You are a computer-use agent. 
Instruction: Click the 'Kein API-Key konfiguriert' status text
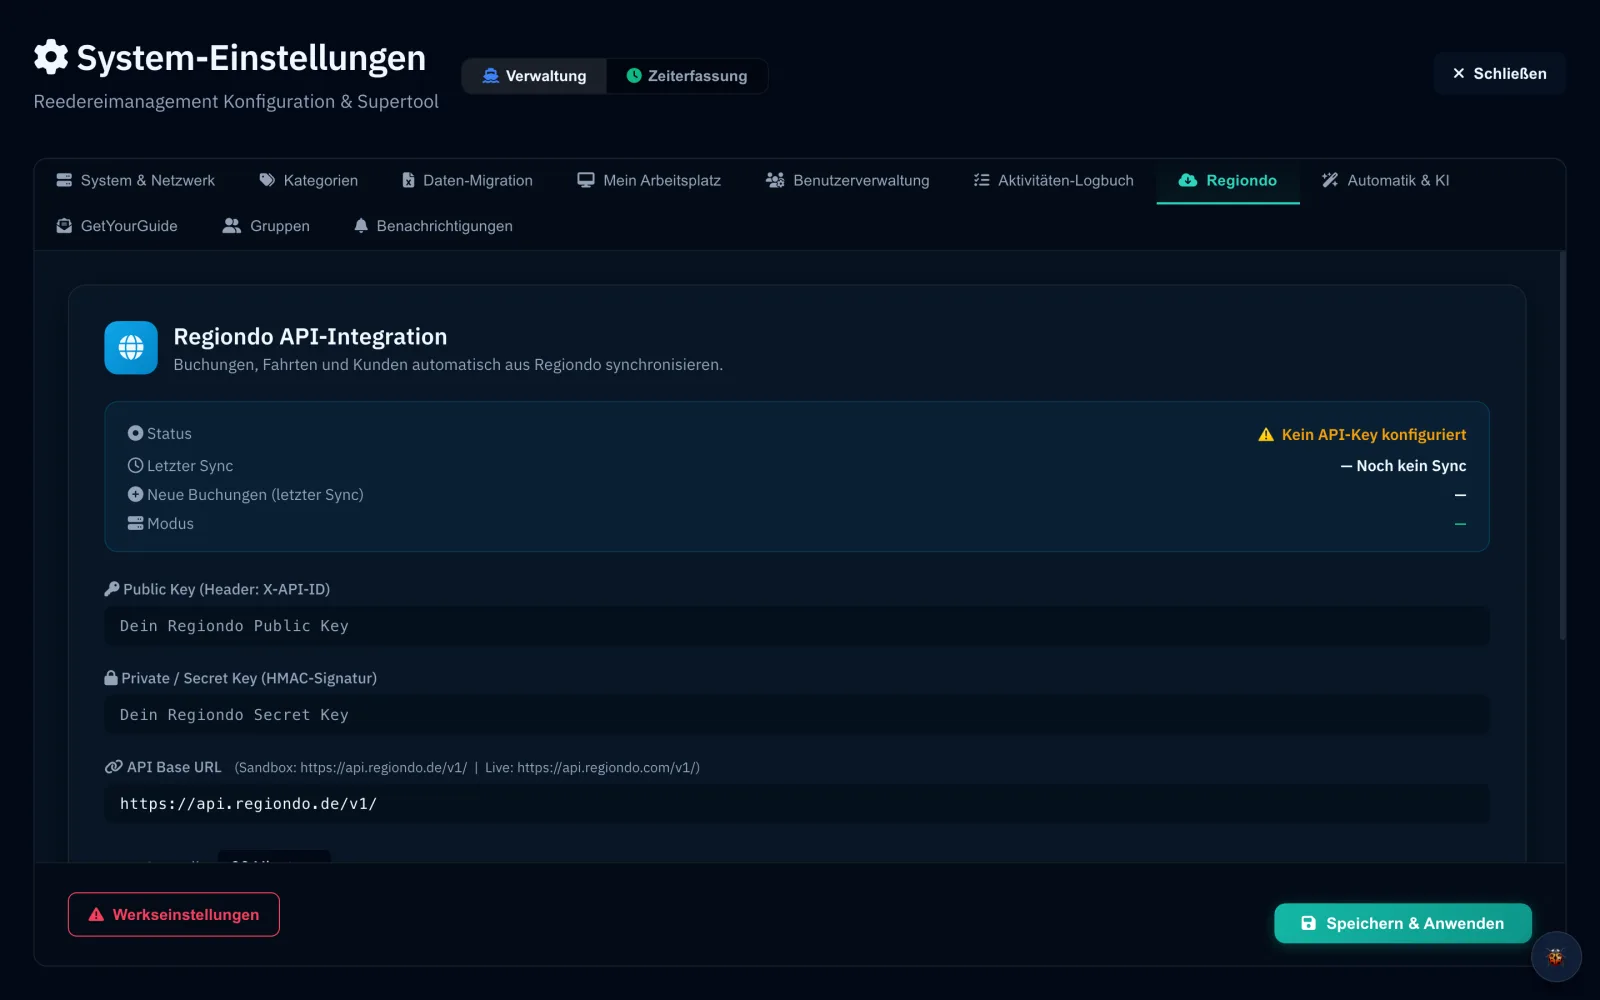tap(1374, 435)
